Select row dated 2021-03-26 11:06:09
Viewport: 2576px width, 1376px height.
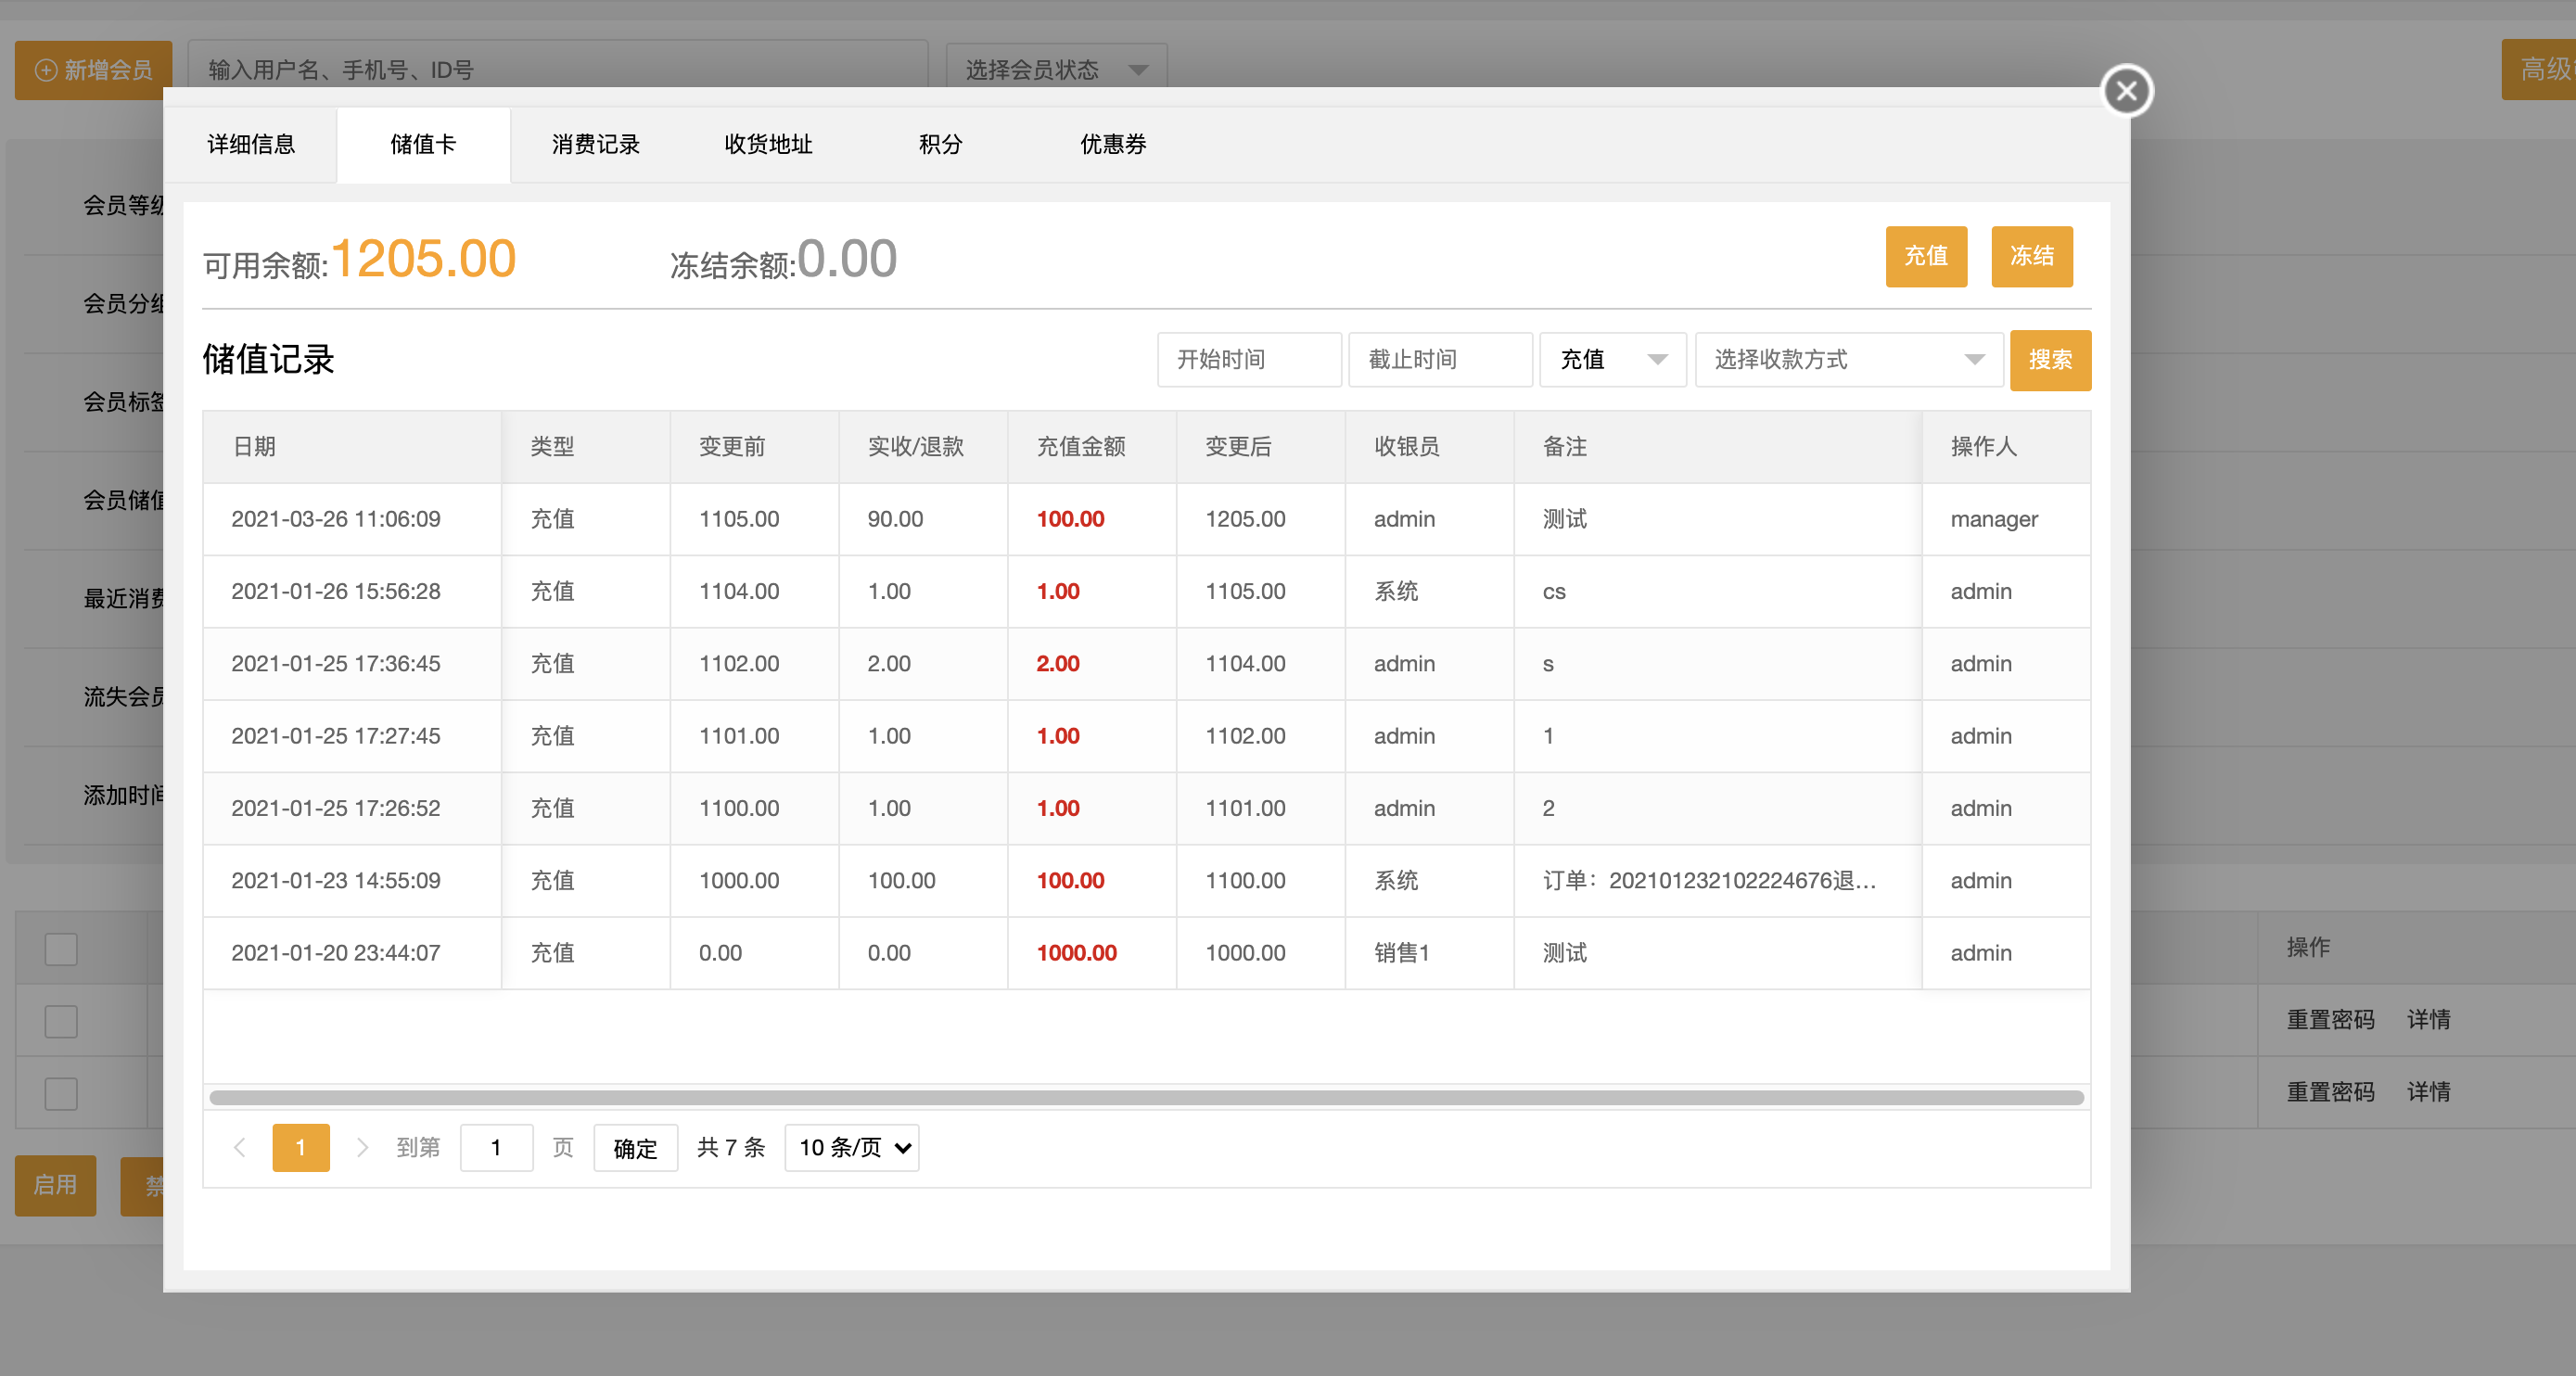1146,519
